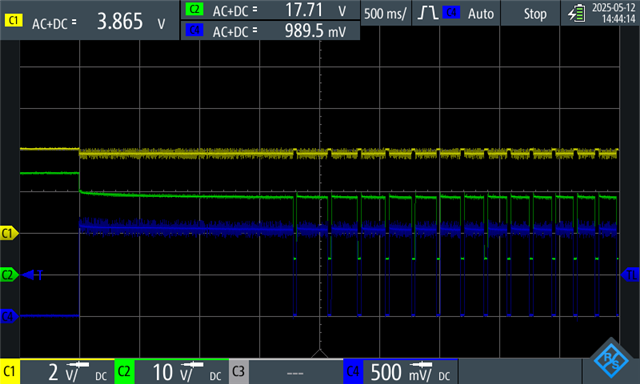Select the rising edge trigger slope icon

[x=428, y=13]
